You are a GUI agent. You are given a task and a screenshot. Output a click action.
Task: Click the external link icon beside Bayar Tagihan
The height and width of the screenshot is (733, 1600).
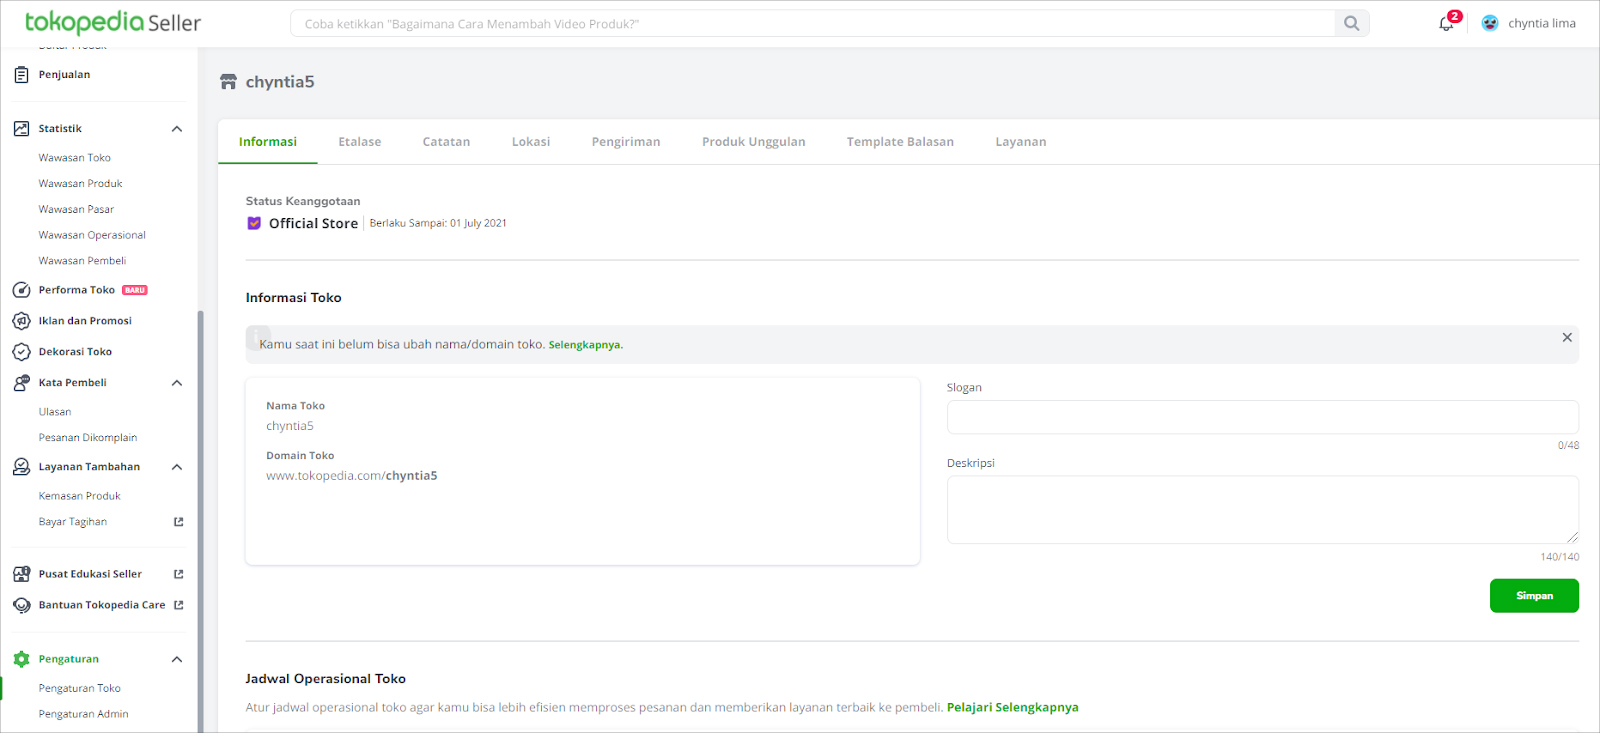[179, 522]
